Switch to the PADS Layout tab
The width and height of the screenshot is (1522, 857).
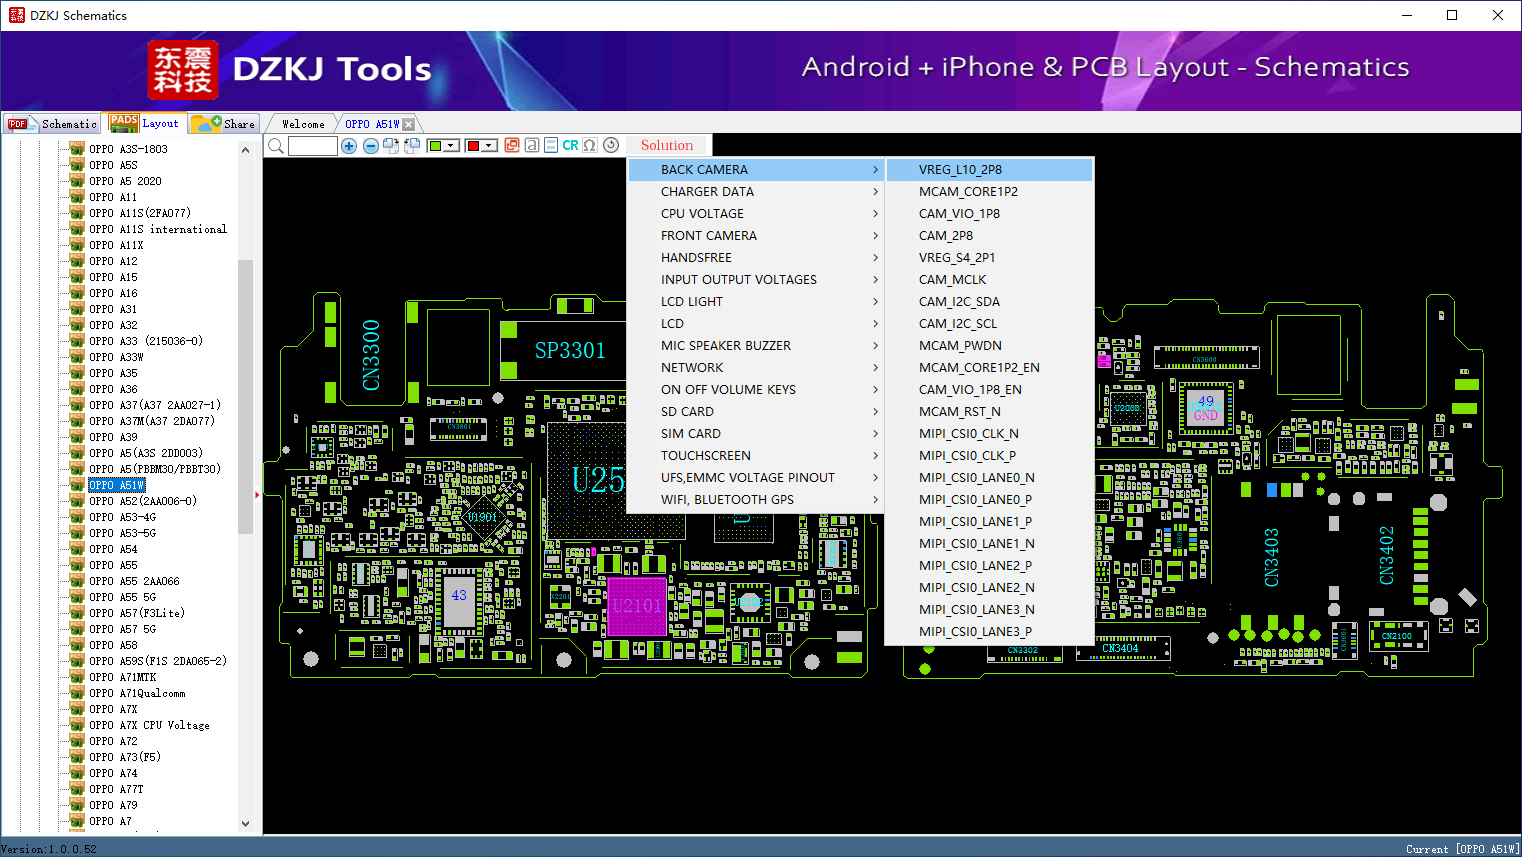[144, 123]
